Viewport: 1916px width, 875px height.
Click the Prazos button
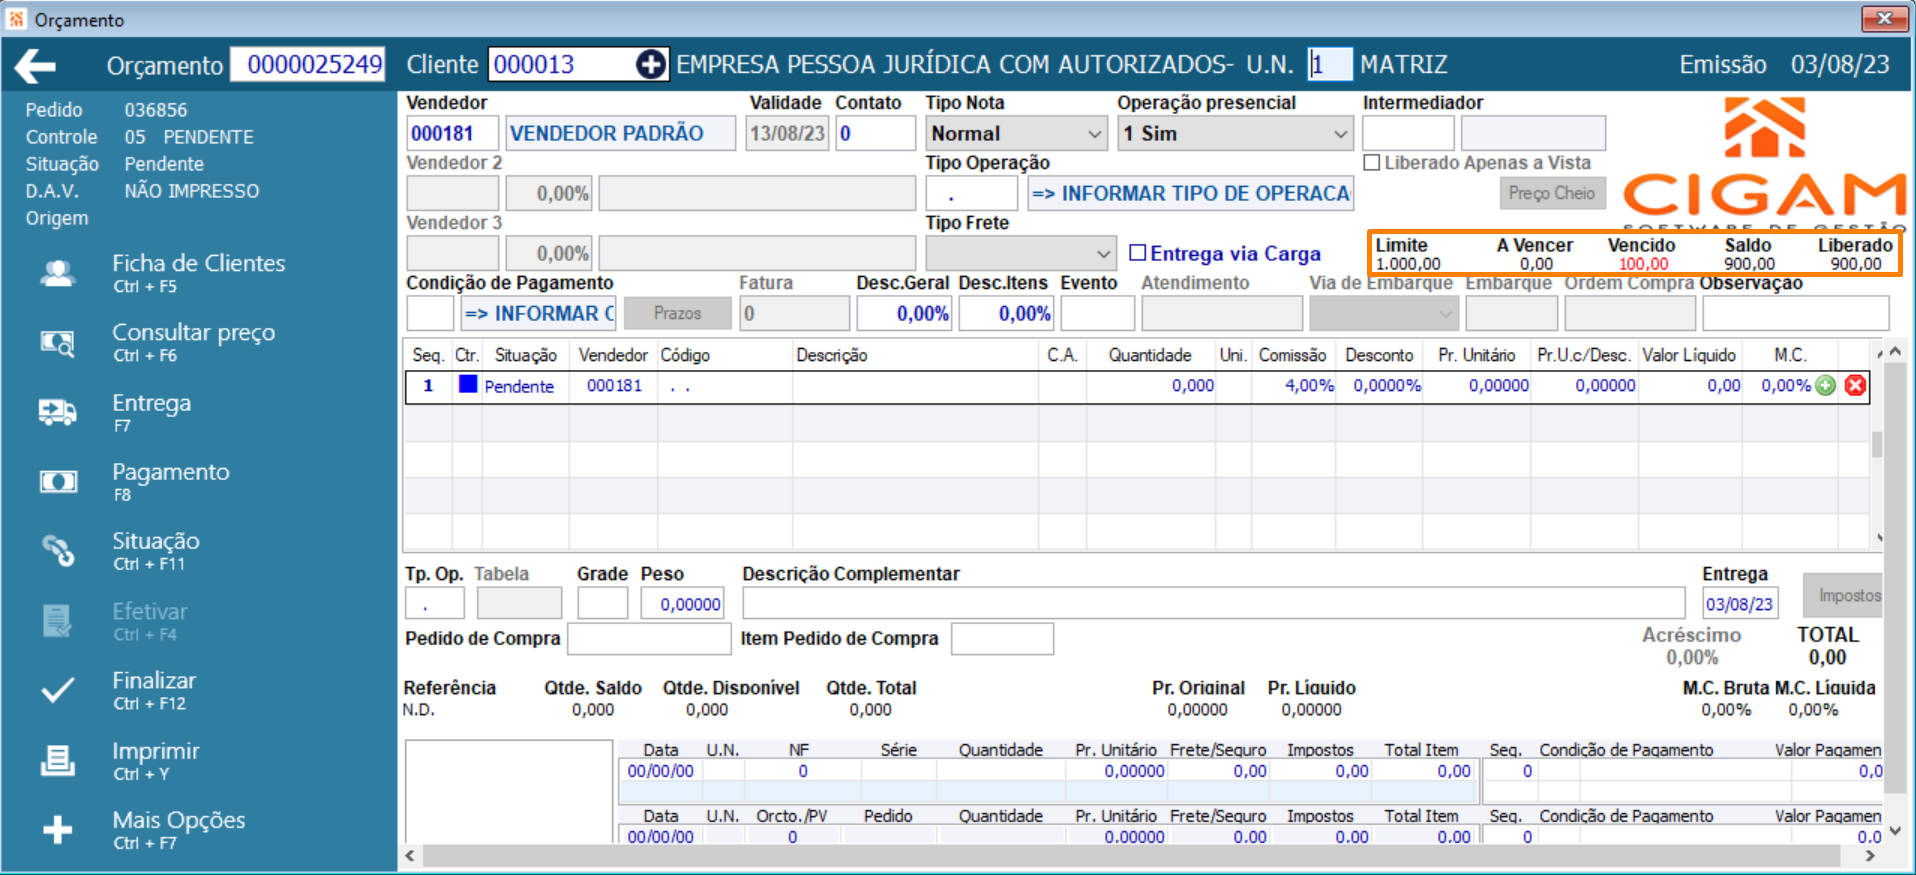pos(677,314)
